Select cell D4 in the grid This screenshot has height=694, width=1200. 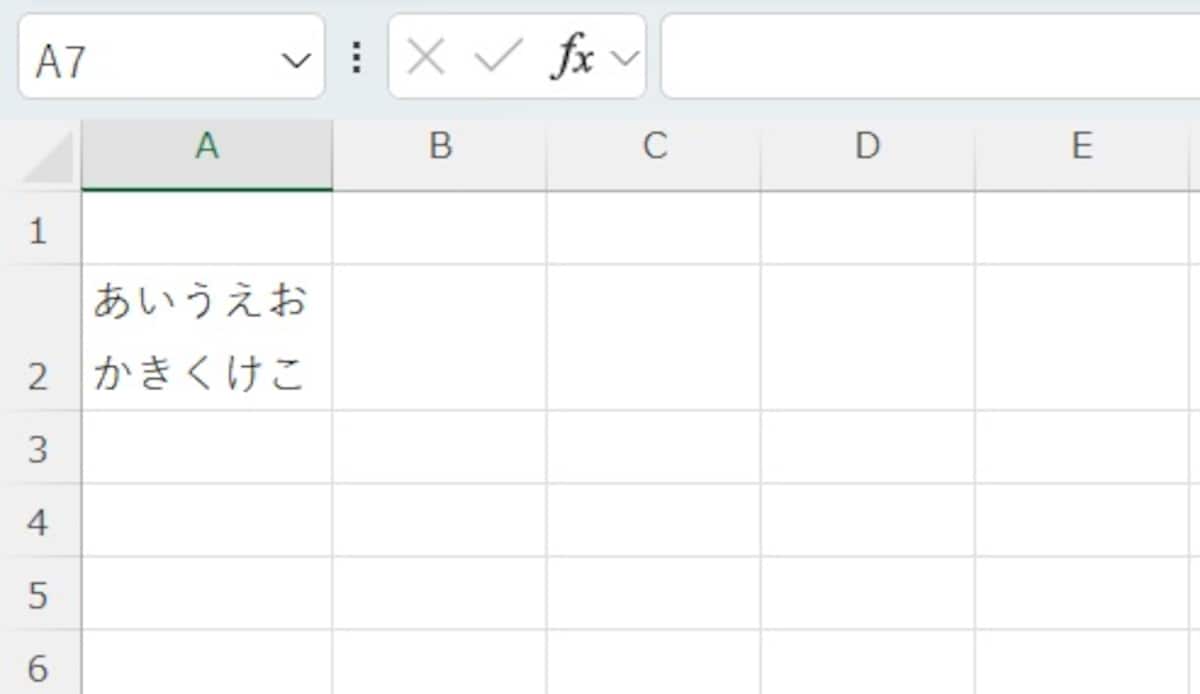pyautogui.click(x=867, y=521)
